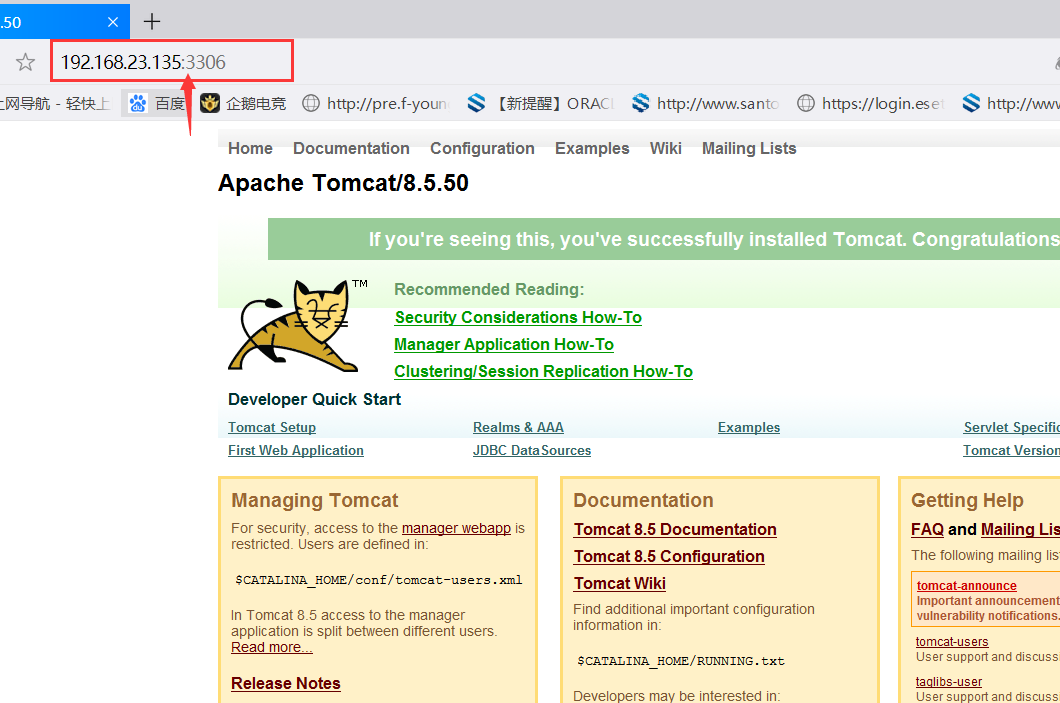Open the Release Notes link
This screenshot has width=1060, height=703.
click(286, 683)
